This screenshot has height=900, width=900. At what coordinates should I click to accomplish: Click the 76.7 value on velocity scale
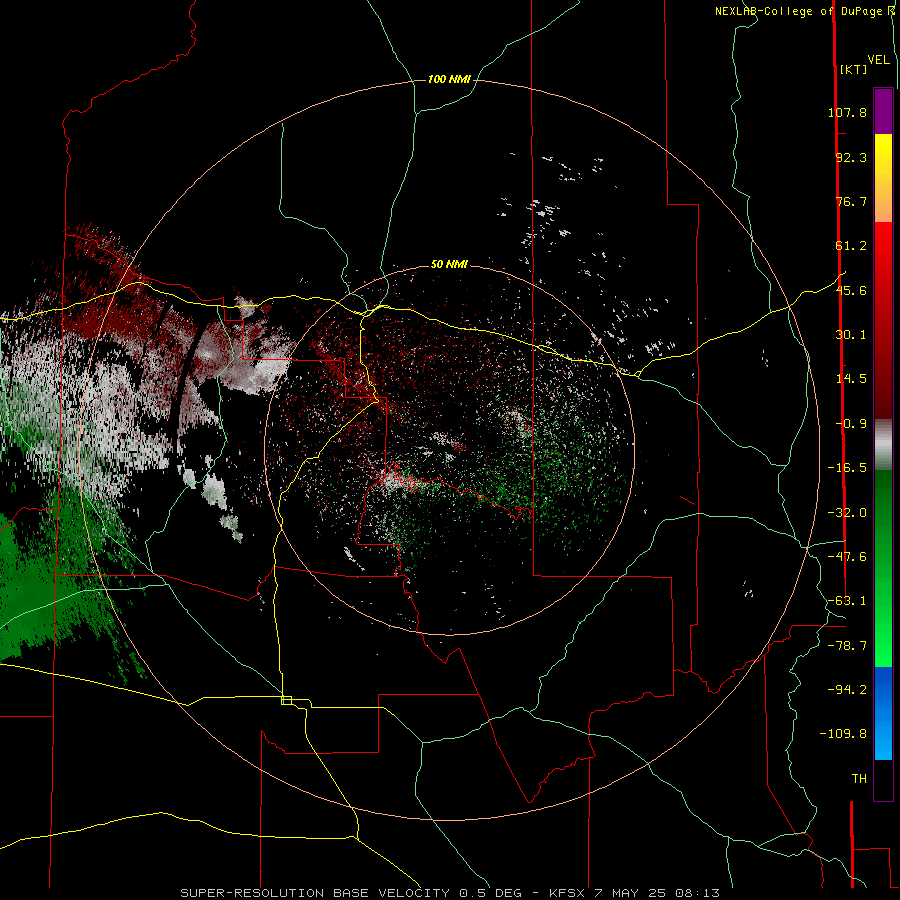coord(851,201)
